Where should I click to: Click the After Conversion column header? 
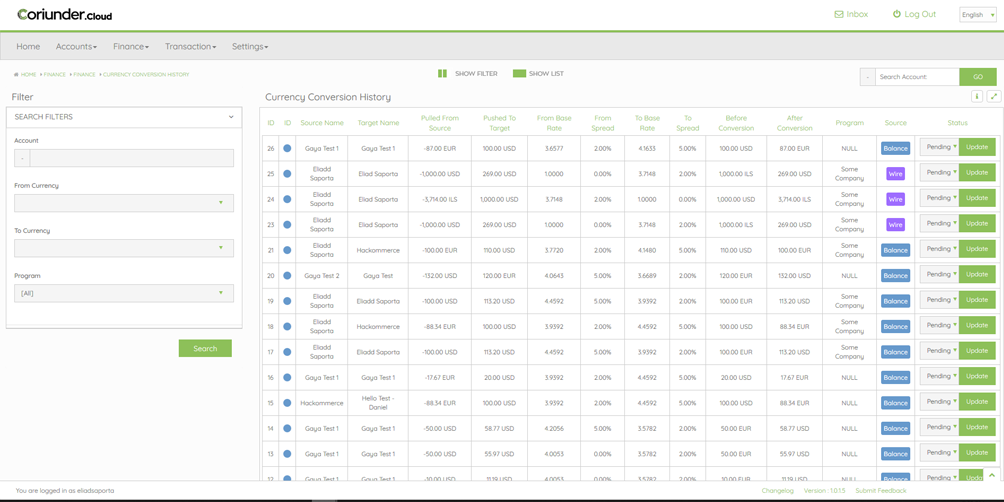click(x=793, y=123)
